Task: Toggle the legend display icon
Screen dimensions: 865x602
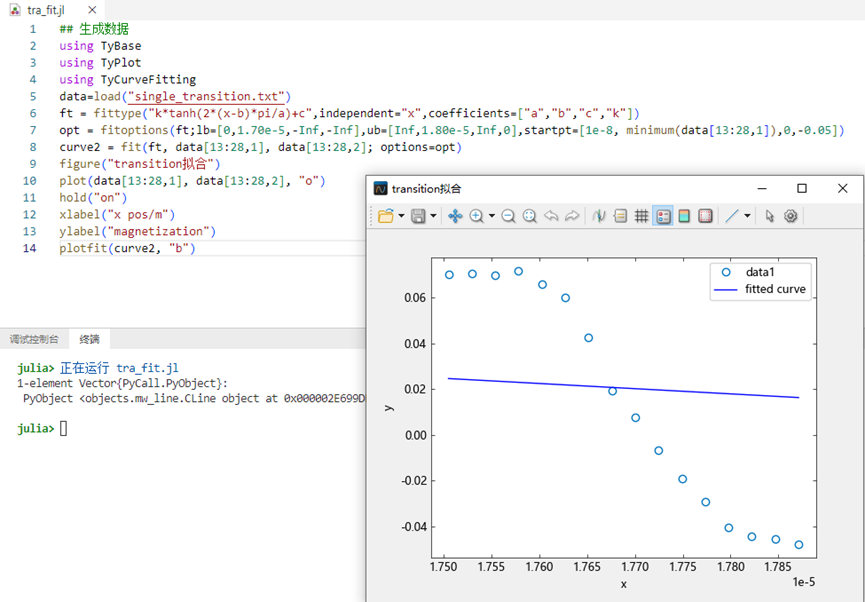Action: pos(663,216)
